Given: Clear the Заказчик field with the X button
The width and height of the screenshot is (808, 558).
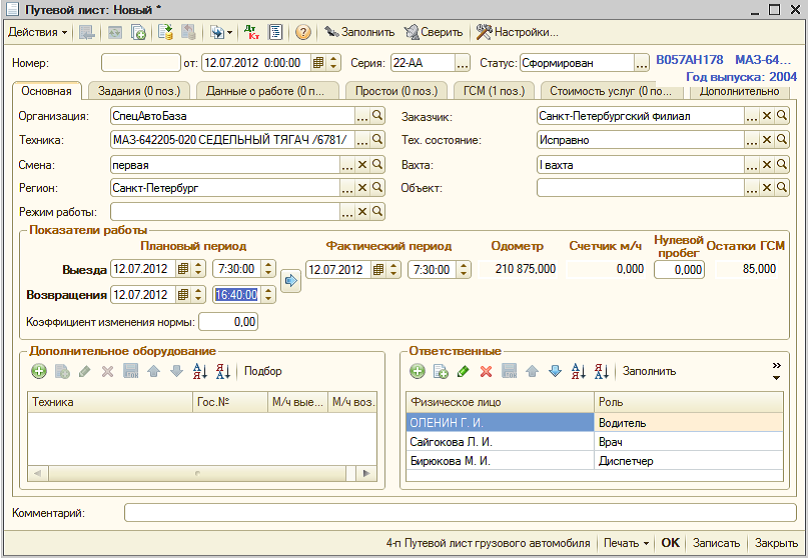Looking at the screenshot, I should click(767, 116).
